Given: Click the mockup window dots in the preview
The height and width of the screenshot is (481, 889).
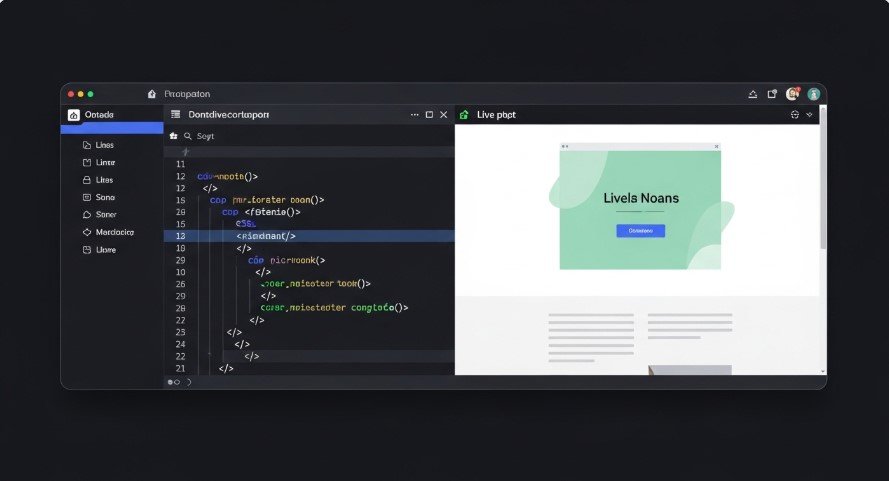Looking at the screenshot, I should click(565, 146).
